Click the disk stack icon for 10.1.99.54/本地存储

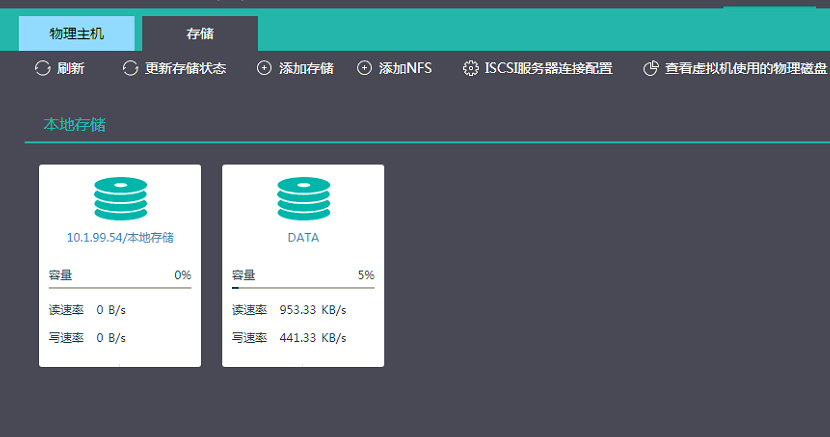[121, 198]
